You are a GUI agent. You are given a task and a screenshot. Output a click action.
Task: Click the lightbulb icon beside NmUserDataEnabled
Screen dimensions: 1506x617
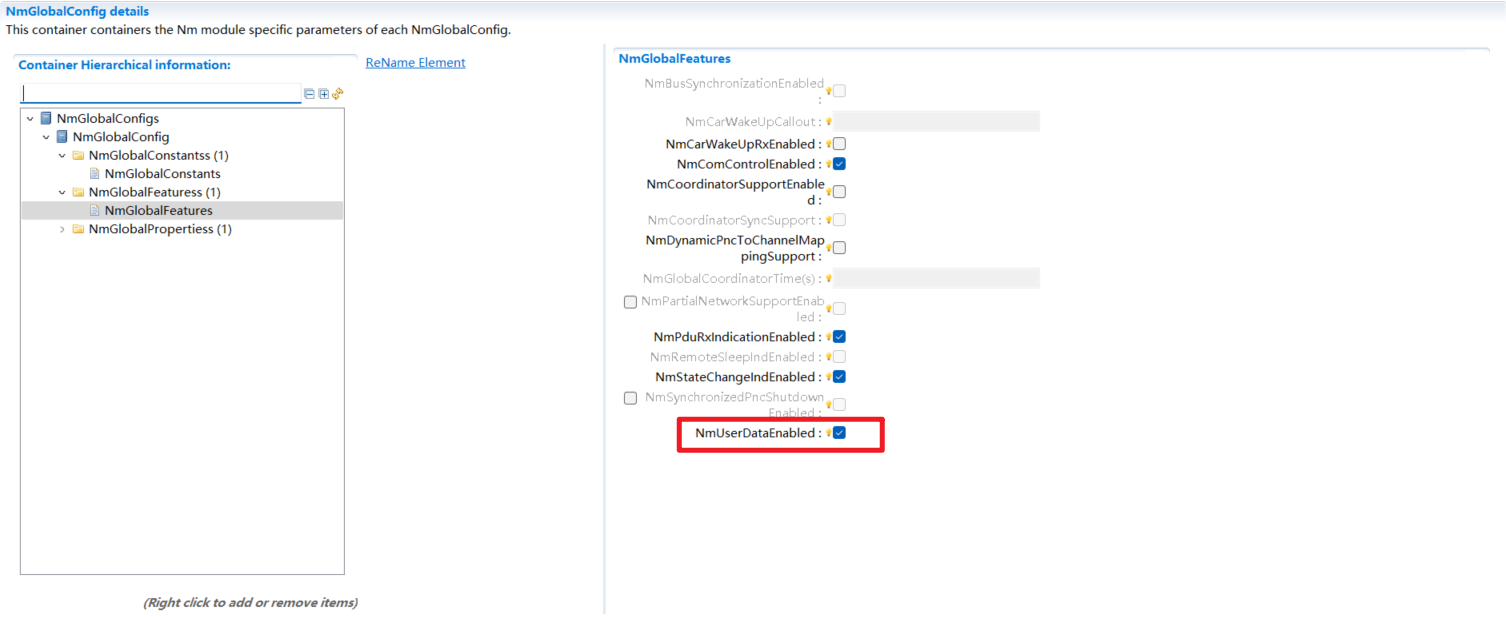829,434
